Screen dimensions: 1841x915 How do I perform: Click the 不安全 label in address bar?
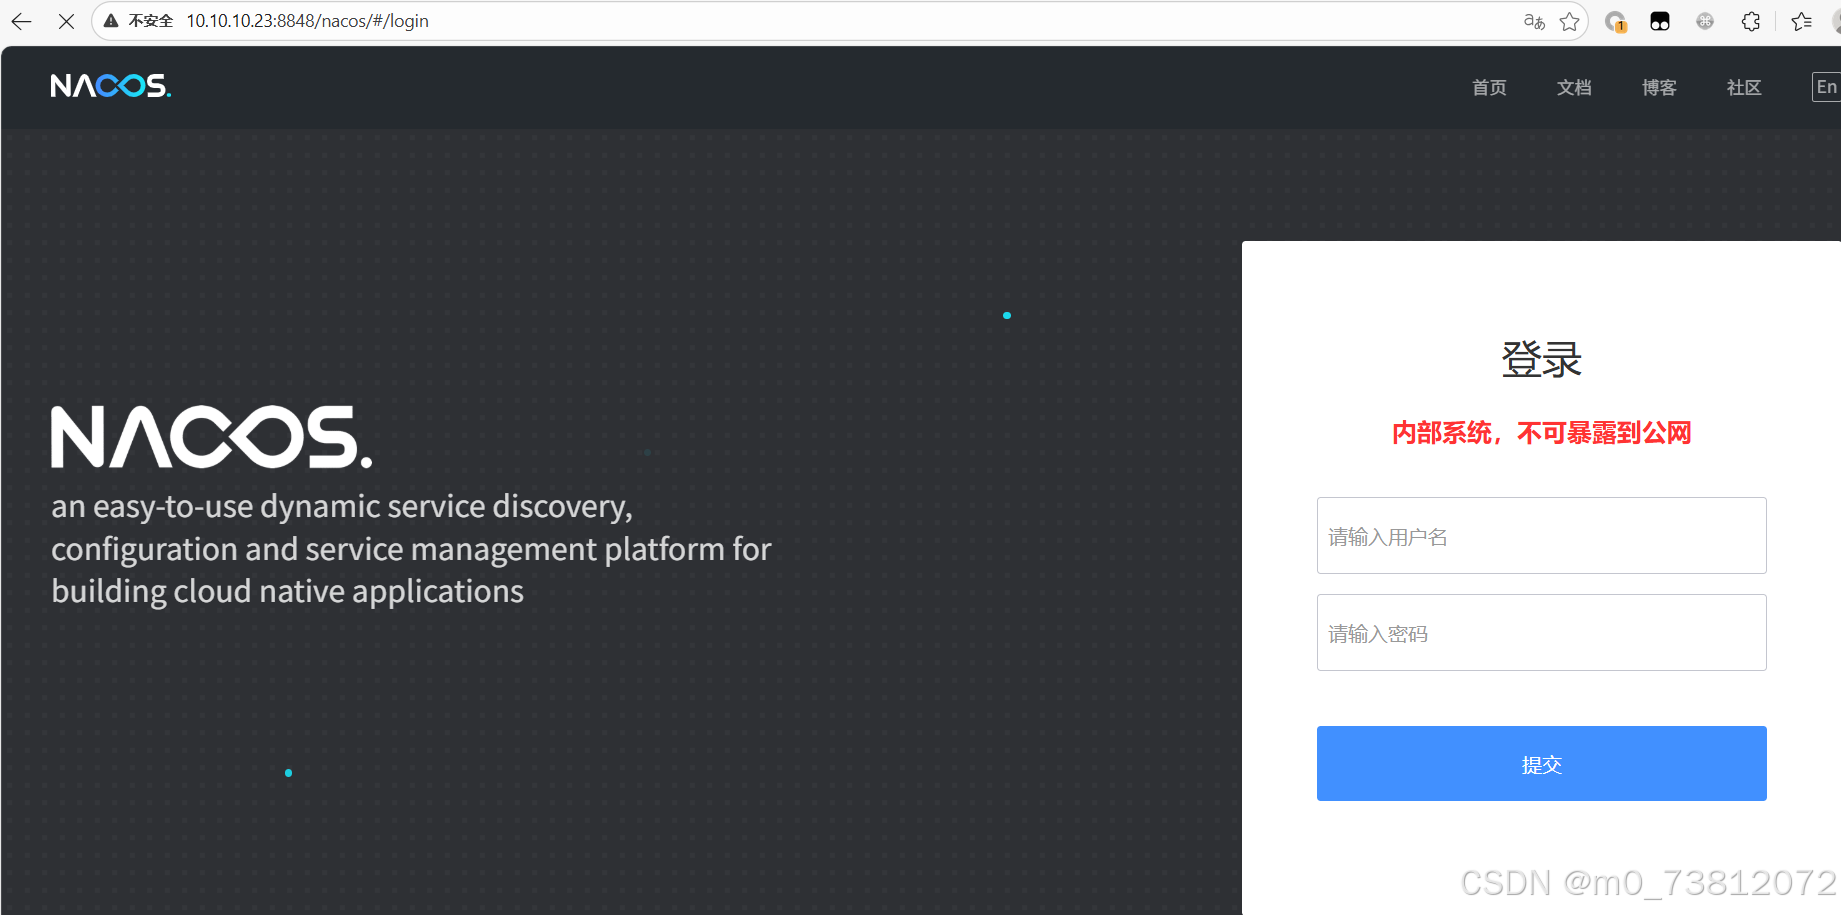(x=151, y=21)
